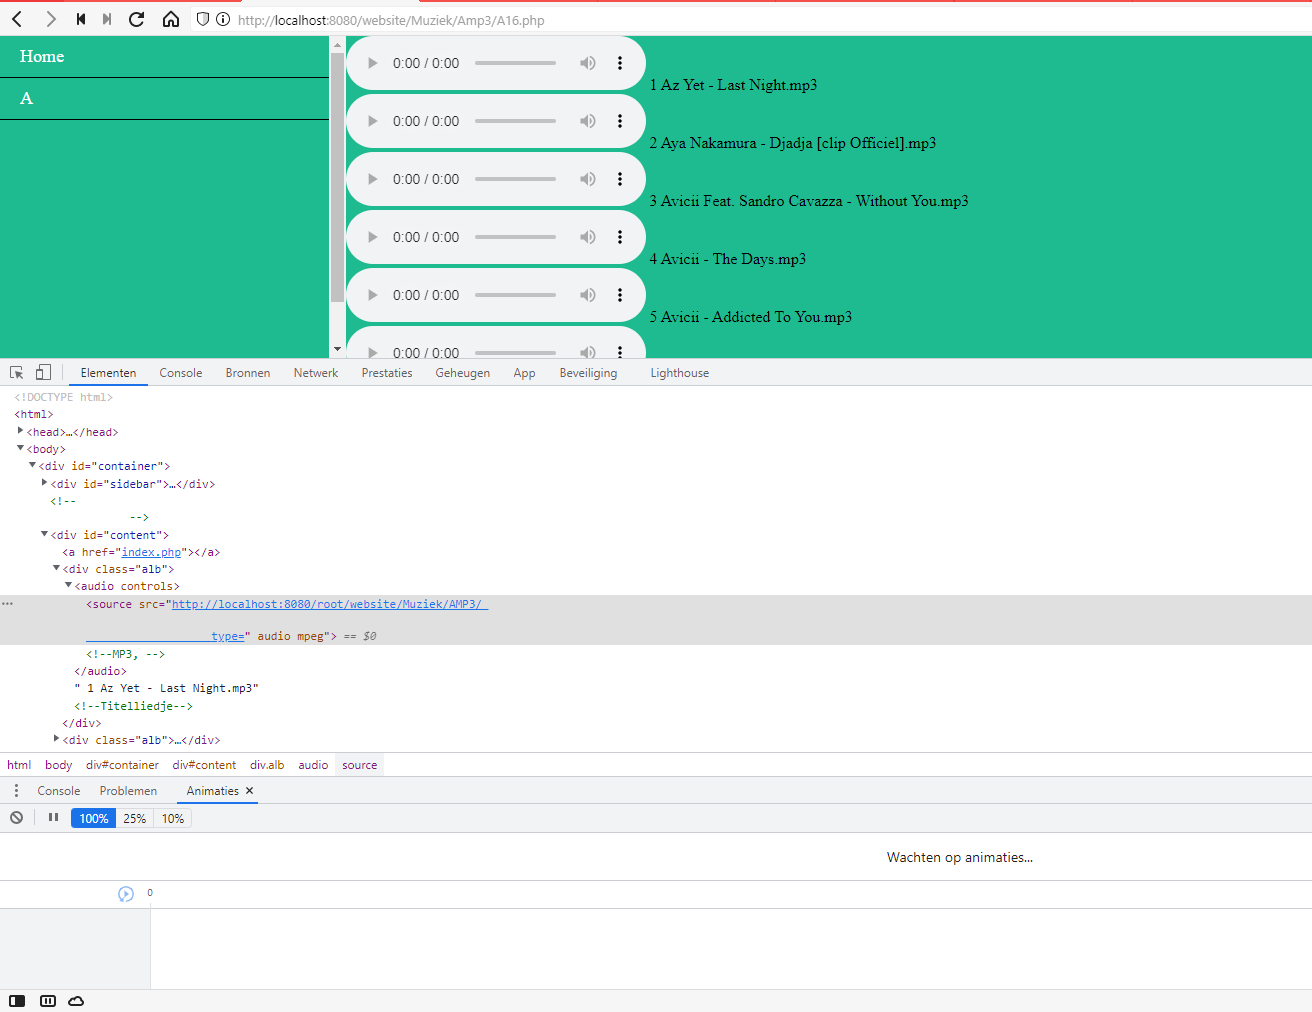Go forward to the next page
The height and width of the screenshot is (1012, 1312).
click(50, 19)
